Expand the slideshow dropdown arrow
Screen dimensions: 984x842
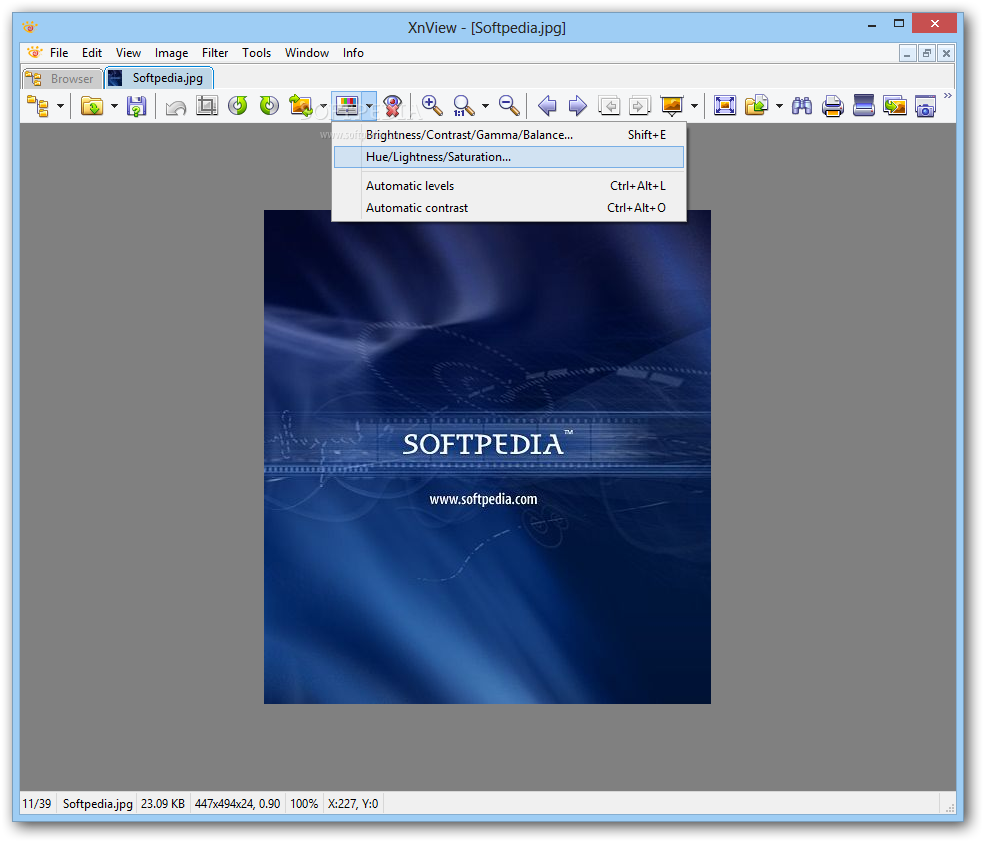[x=694, y=106]
